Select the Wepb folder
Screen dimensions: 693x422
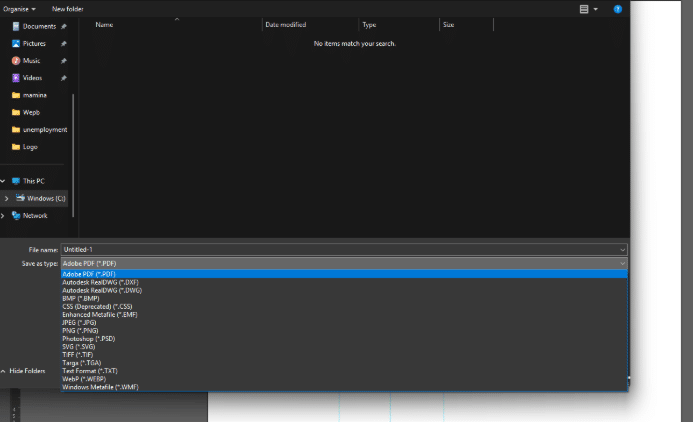point(31,113)
